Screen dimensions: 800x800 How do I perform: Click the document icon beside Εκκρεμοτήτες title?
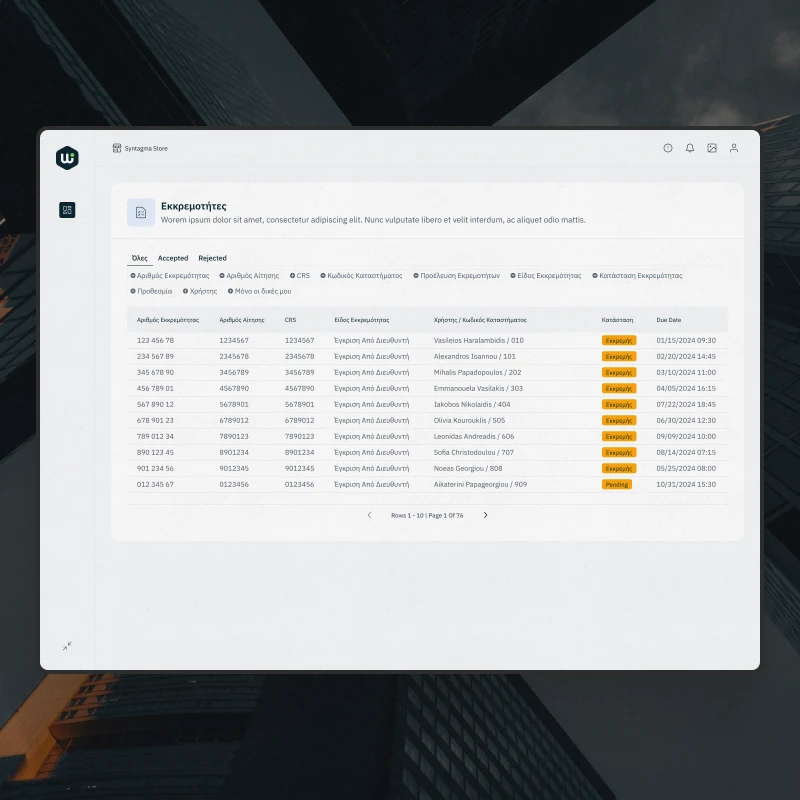(141, 212)
